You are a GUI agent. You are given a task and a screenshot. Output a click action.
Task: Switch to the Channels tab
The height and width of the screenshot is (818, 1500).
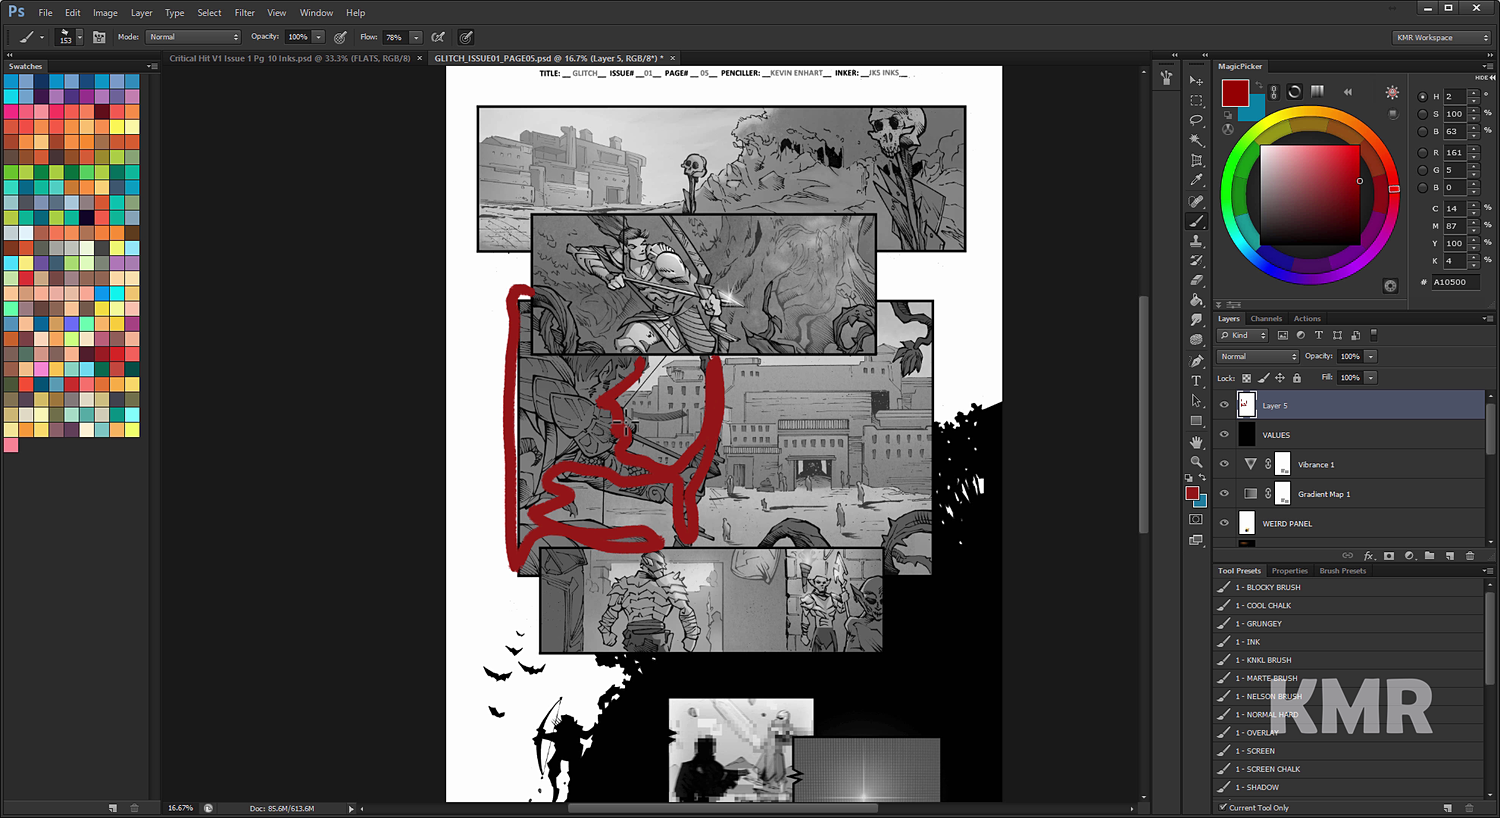(1266, 318)
